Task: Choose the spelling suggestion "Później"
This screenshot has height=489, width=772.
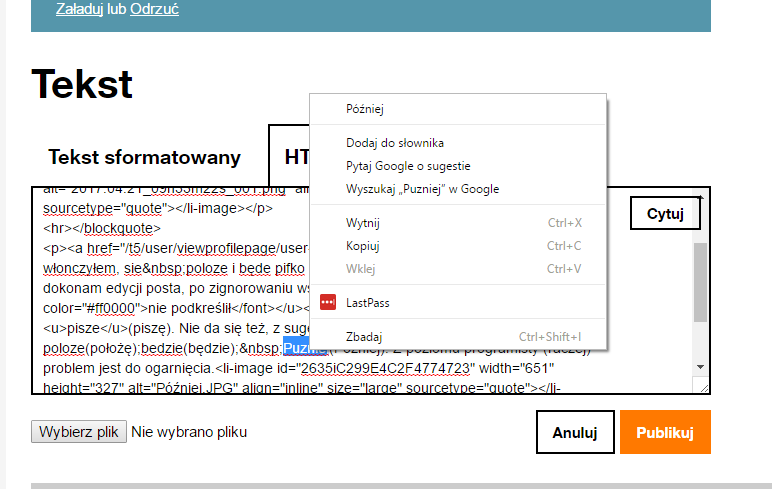Action: pos(365,109)
